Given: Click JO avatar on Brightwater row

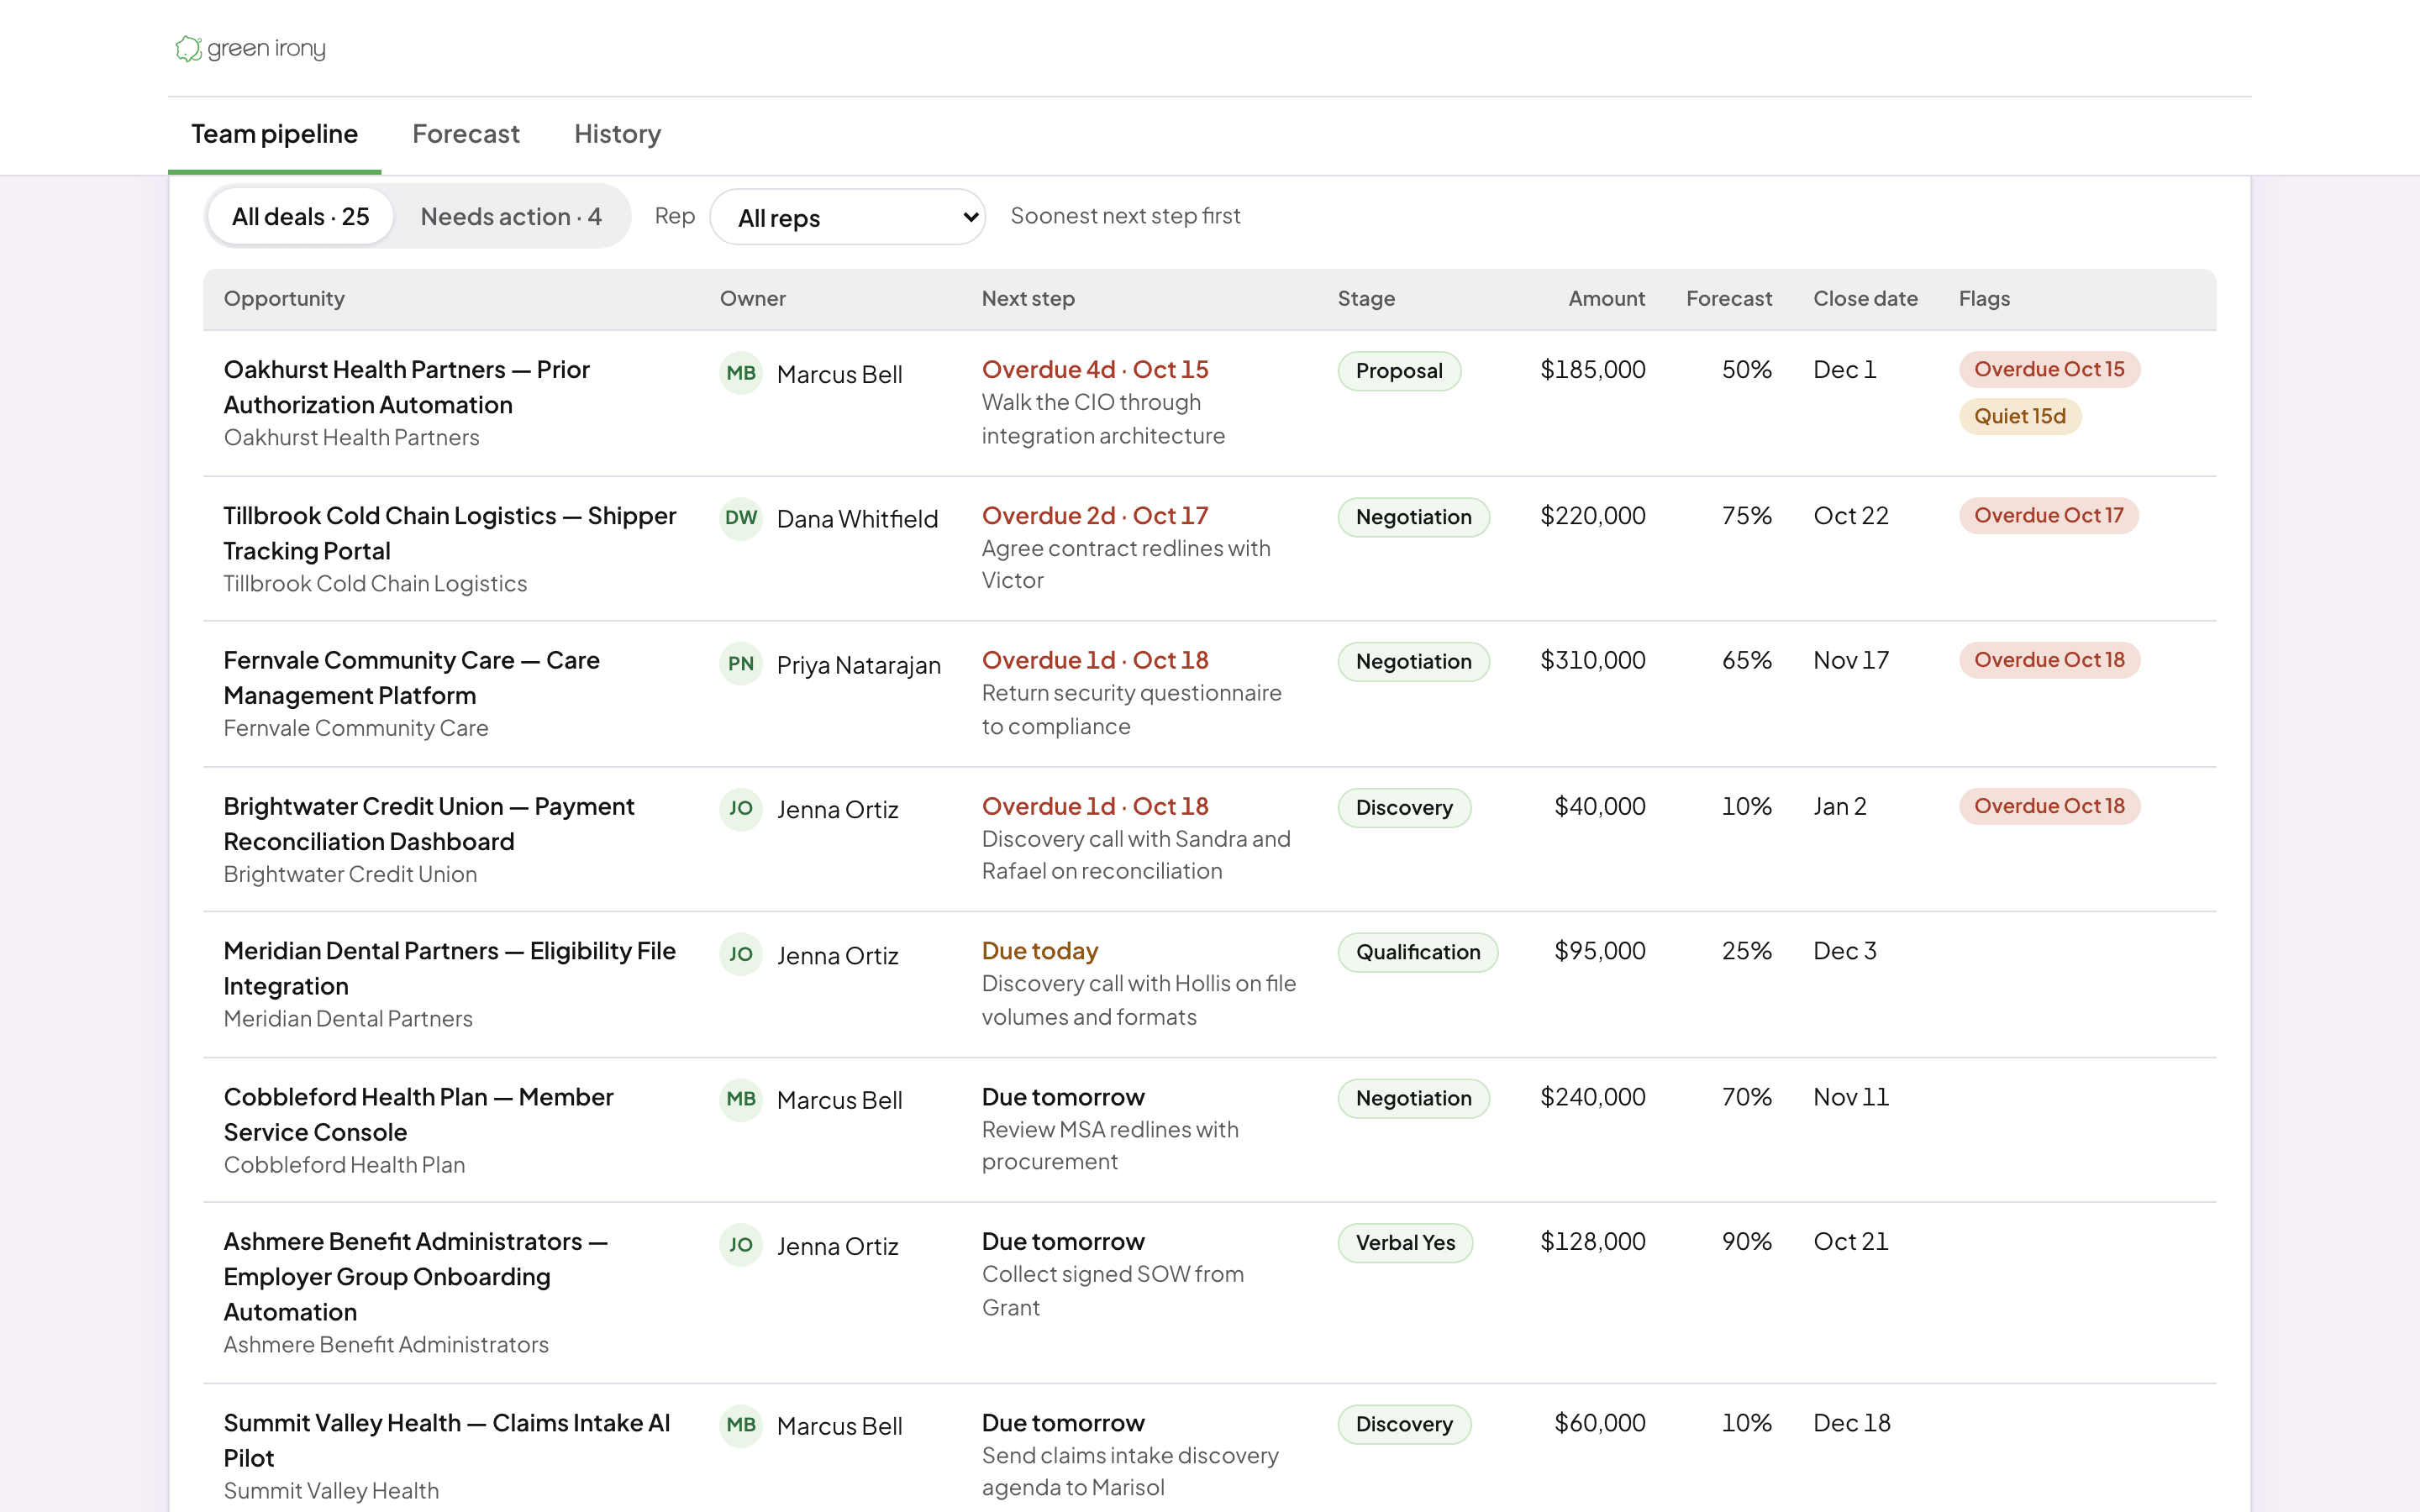Looking at the screenshot, I should coord(741,808).
